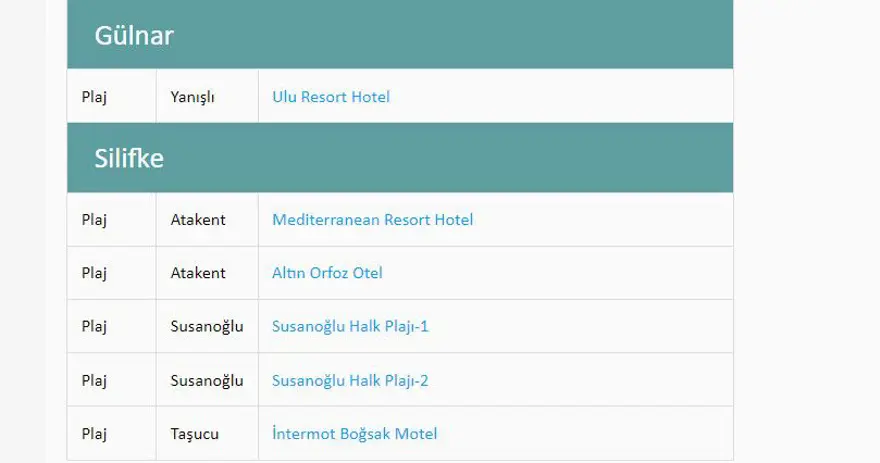880x463 pixels.
Task: Click Atakent in the Altın Orfoz Otel row
Action: [x=198, y=273]
